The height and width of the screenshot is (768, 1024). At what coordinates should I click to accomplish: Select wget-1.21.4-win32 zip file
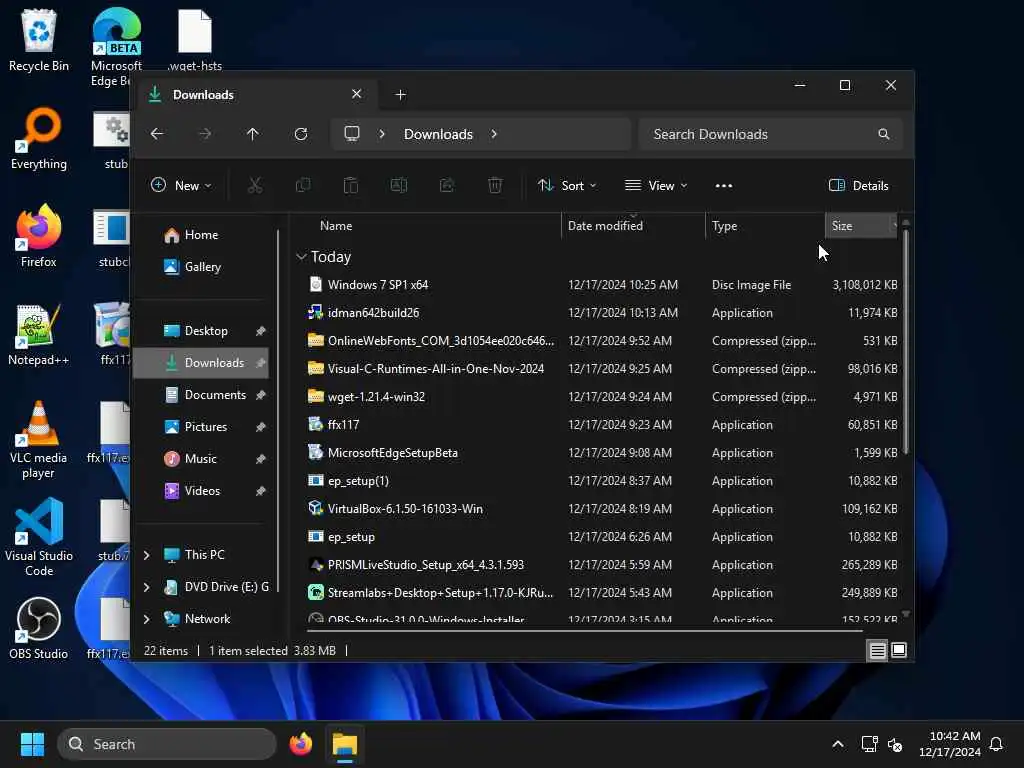[601, 396]
